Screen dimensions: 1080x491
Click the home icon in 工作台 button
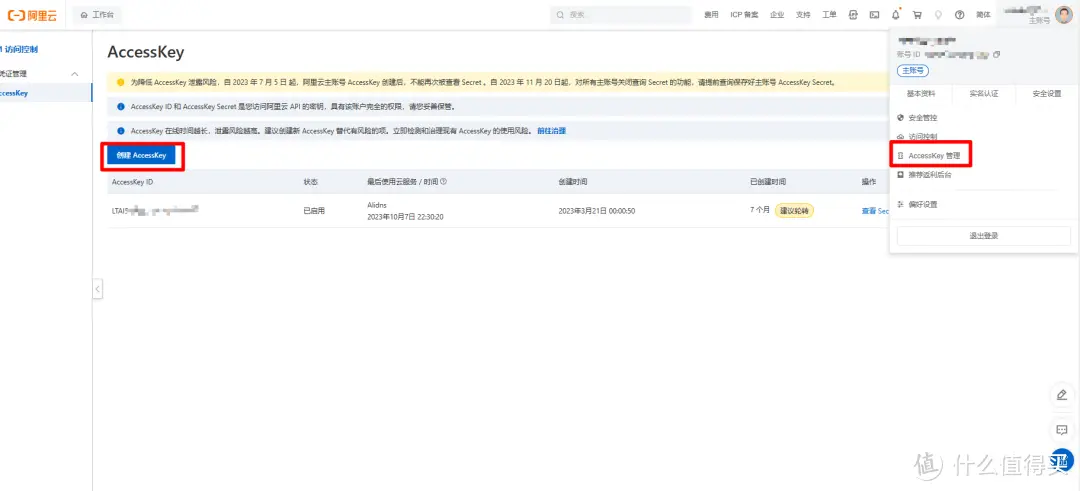tap(84, 14)
